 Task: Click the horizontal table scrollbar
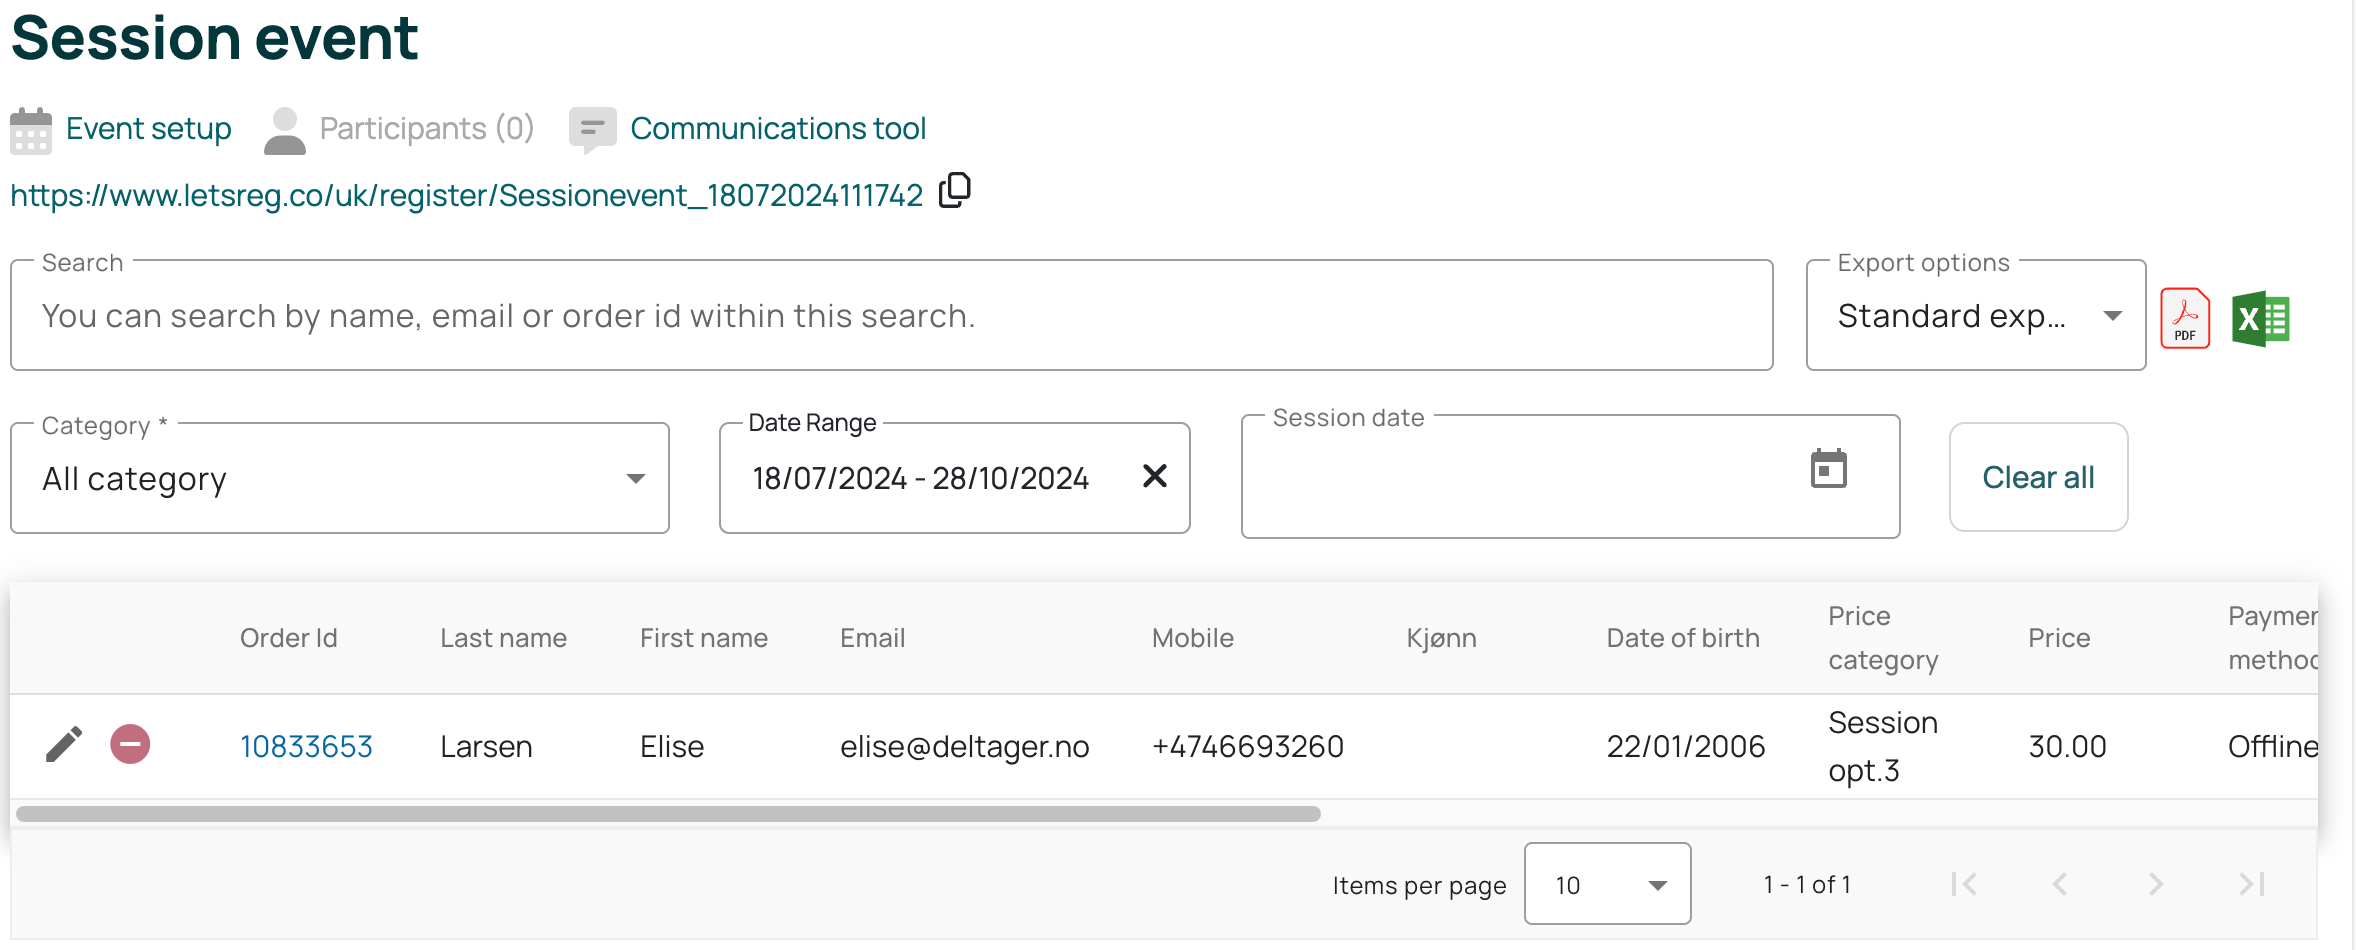668,814
